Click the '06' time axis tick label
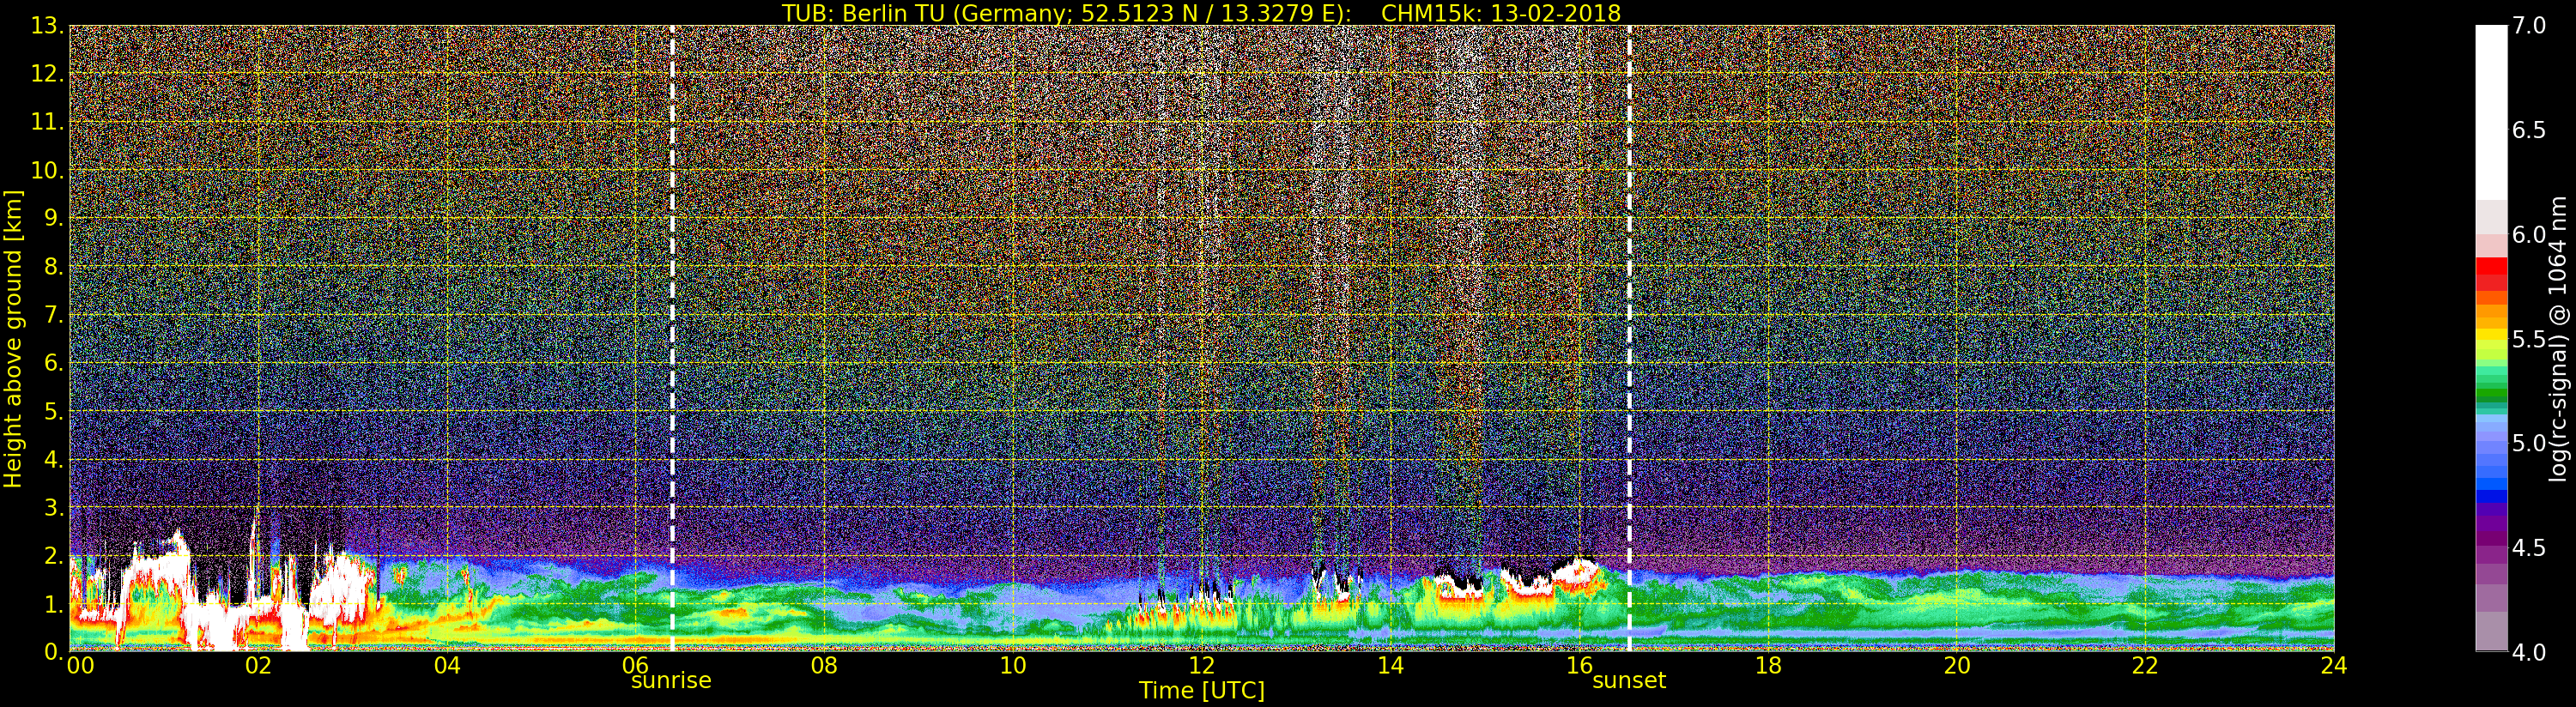This screenshot has width=2576, height=707. coord(635,665)
